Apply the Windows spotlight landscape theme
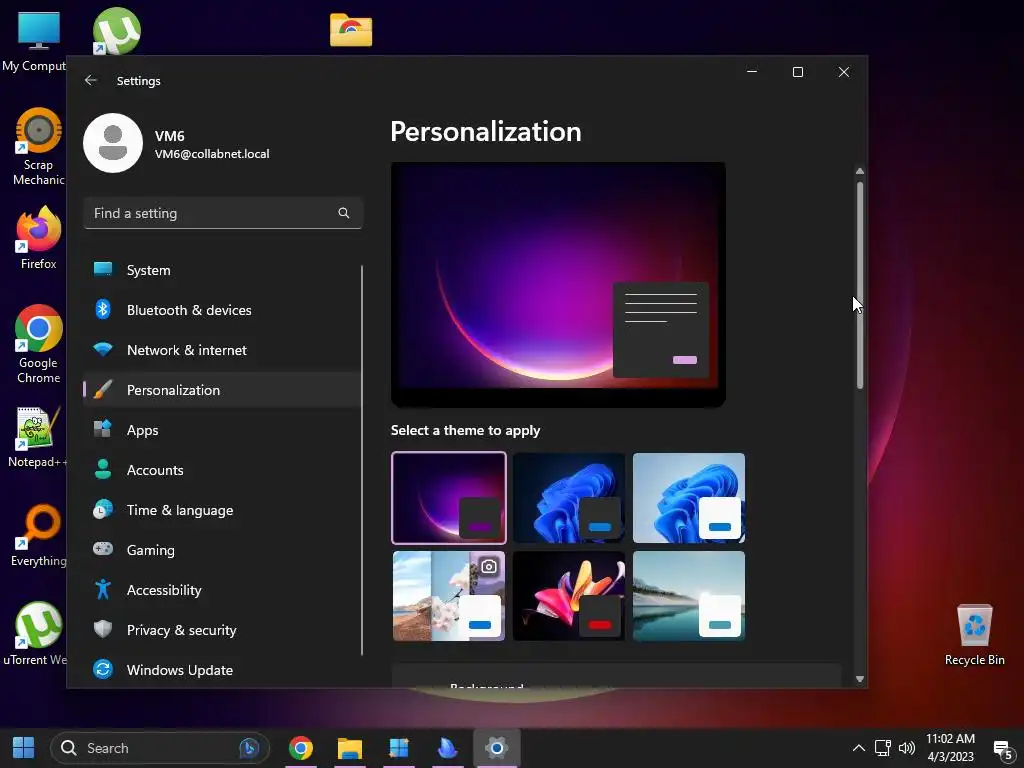Image resolution: width=1024 pixels, height=768 pixels. (x=449, y=596)
